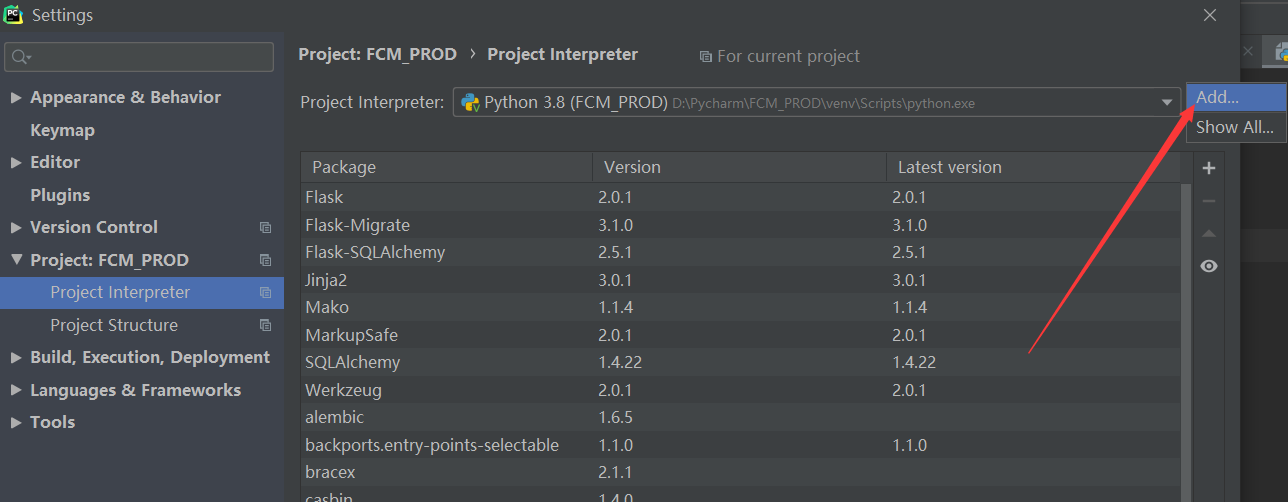Click the install package plus icon

click(1208, 168)
